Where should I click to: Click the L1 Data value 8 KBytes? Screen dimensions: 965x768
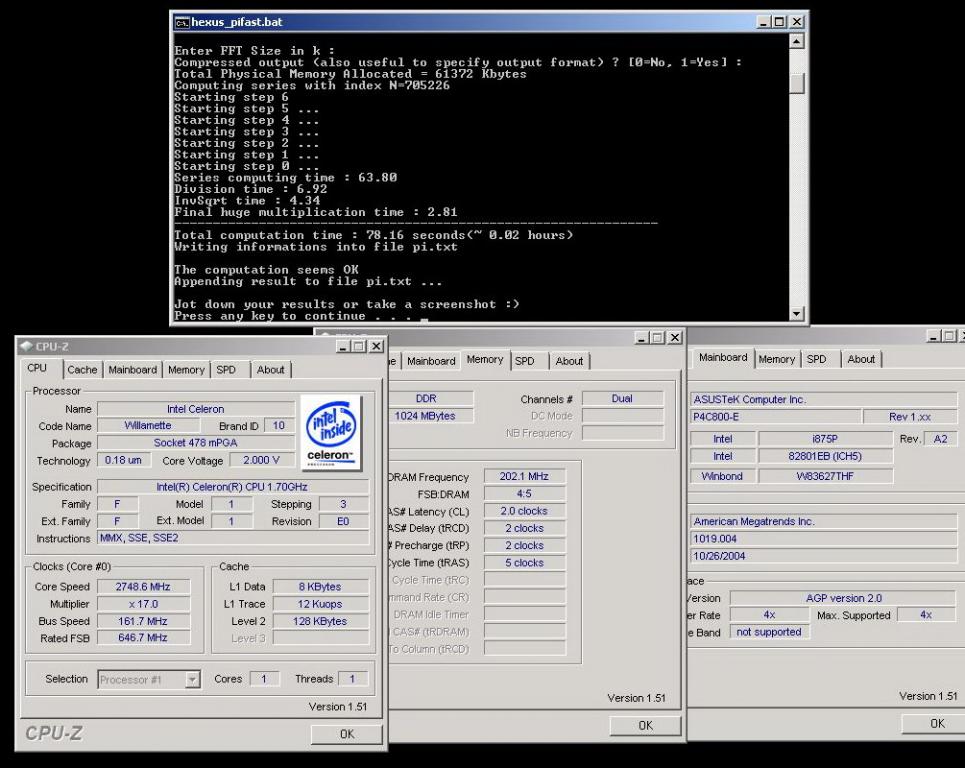point(320,587)
